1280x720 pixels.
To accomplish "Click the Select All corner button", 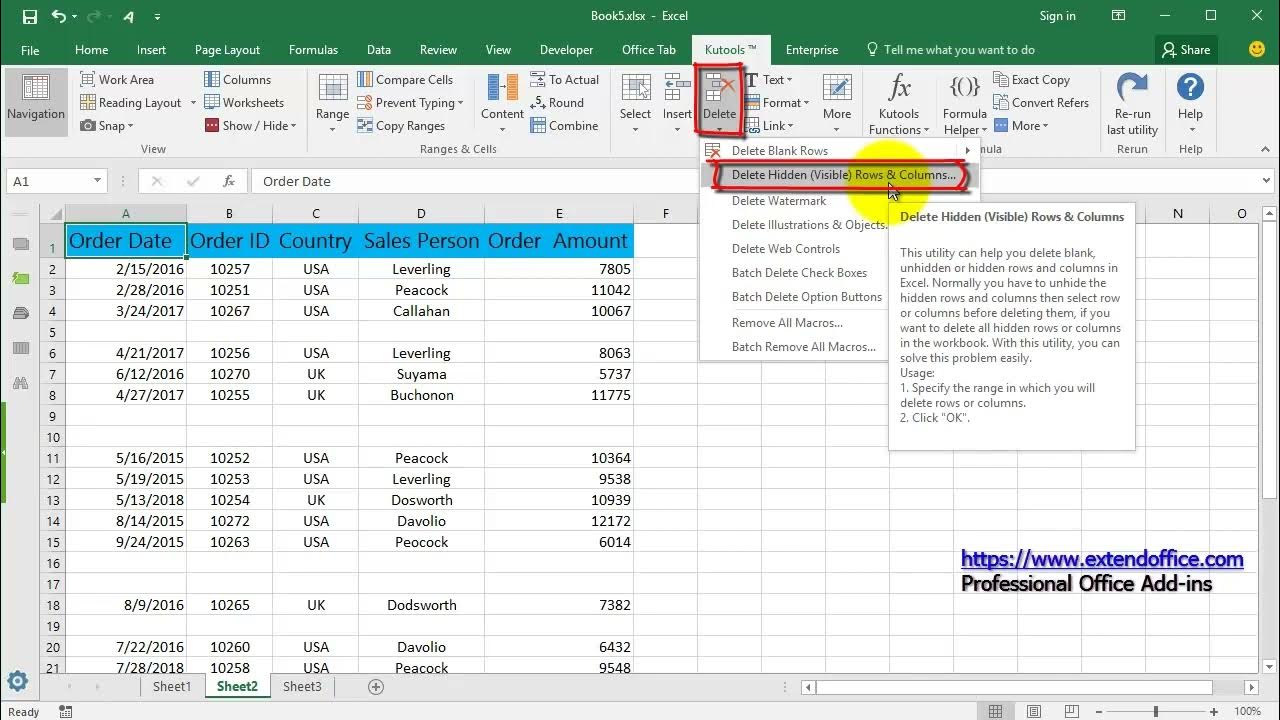I will tap(53, 214).
